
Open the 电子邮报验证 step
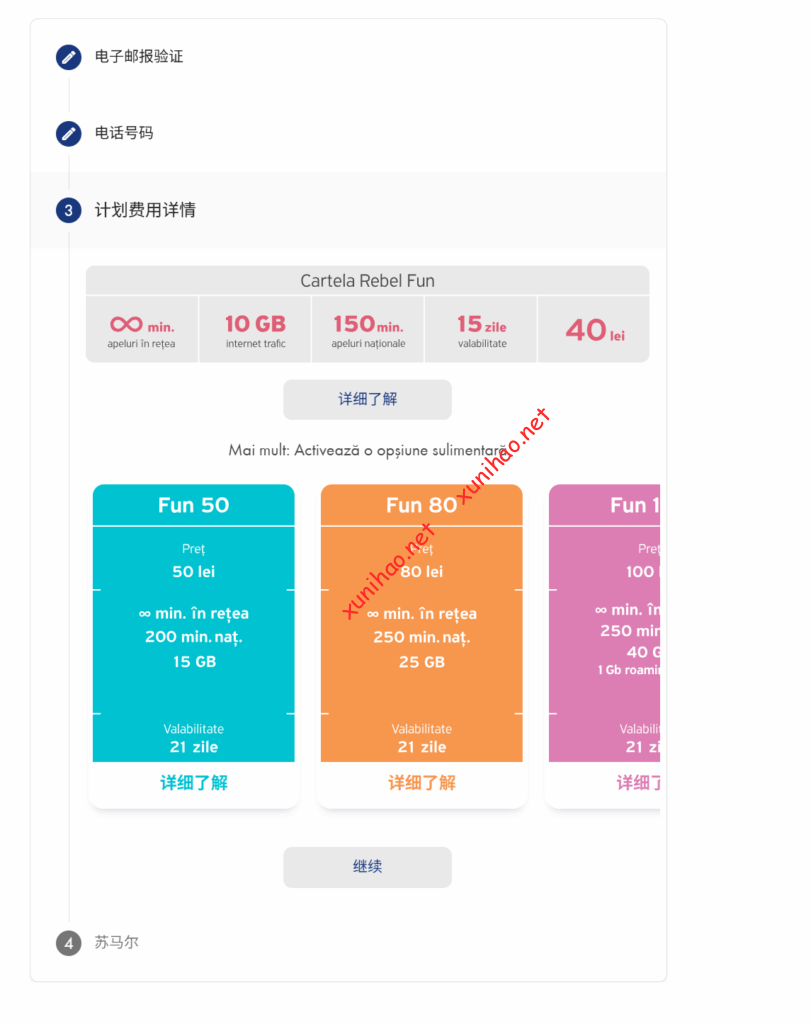click(x=139, y=57)
